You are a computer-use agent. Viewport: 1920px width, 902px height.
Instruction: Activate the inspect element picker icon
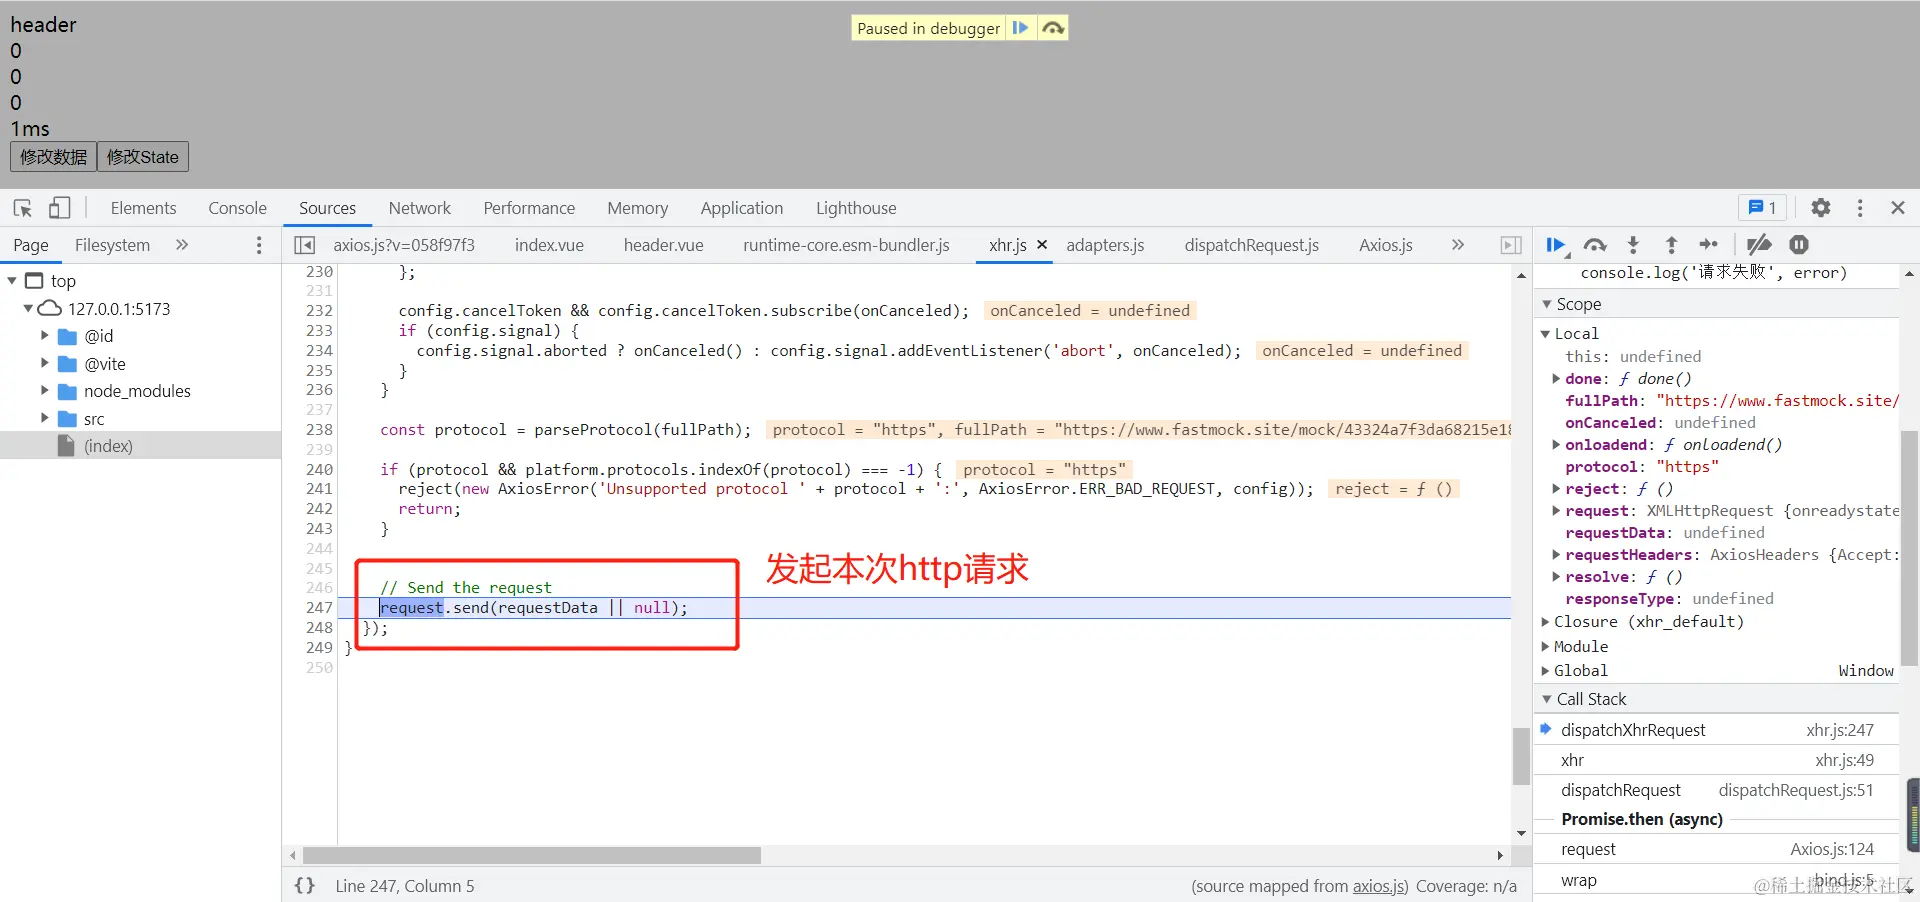coord(22,208)
